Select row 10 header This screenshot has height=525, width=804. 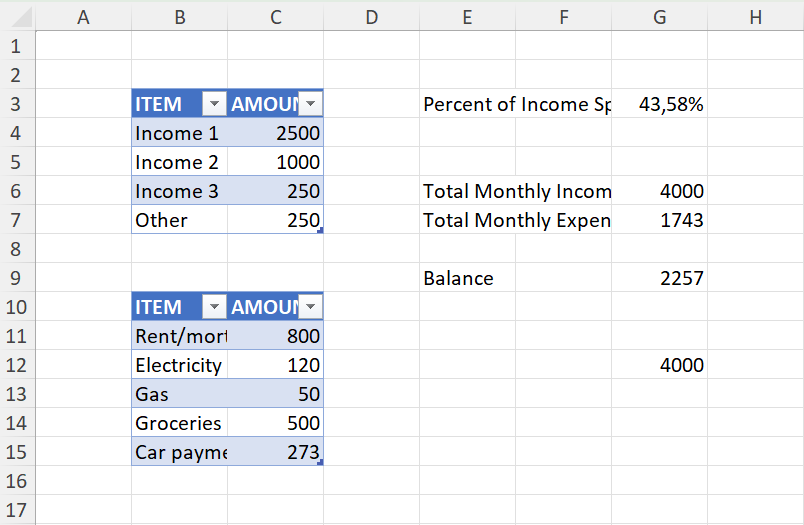coord(17,307)
